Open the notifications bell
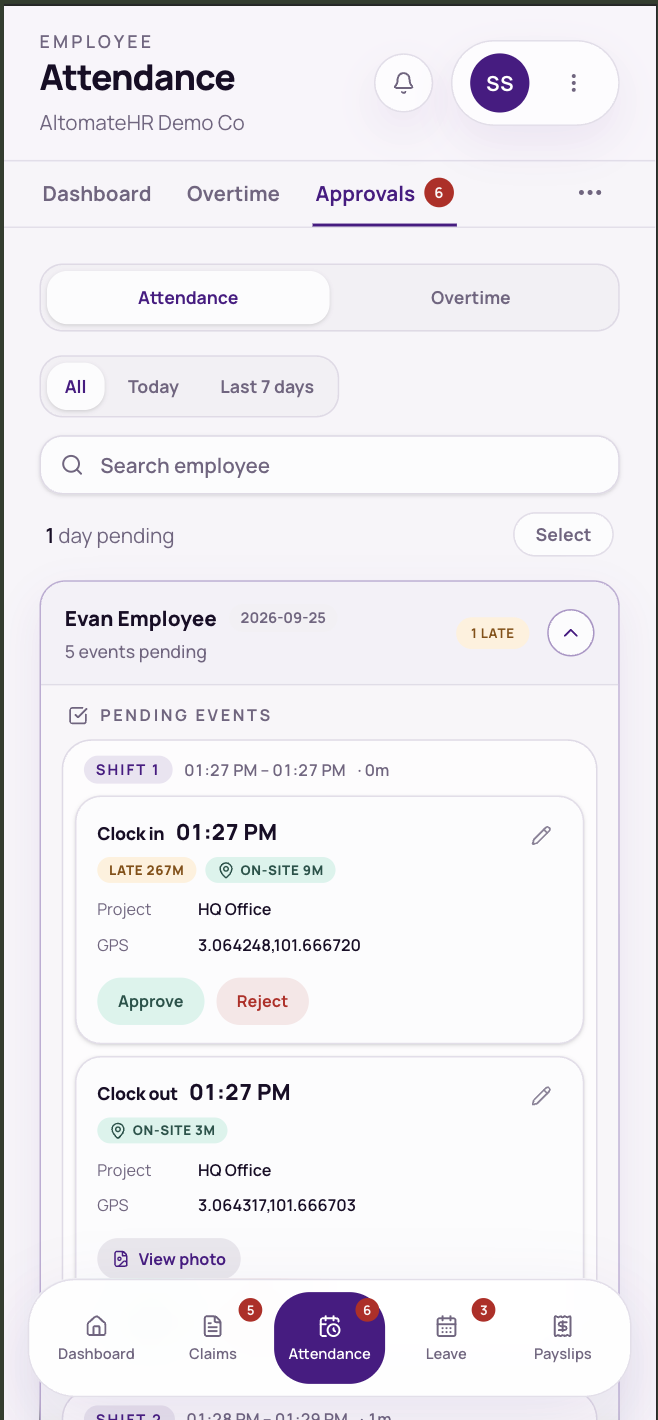 tap(404, 83)
